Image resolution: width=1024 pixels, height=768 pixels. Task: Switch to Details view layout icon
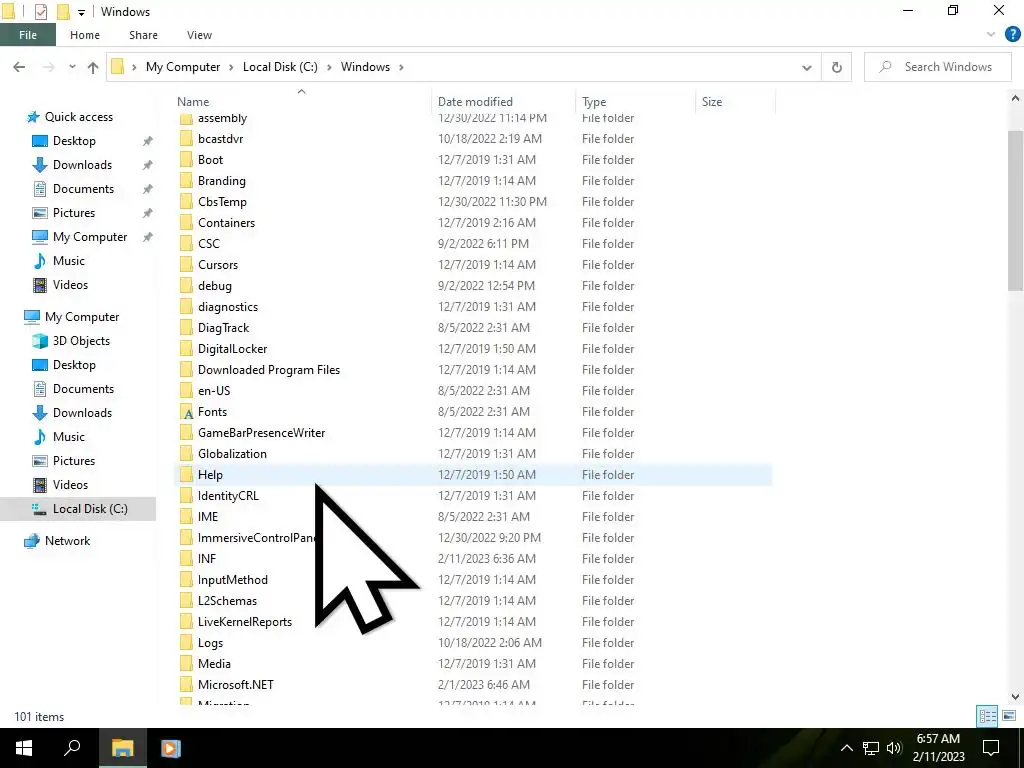[987, 716]
